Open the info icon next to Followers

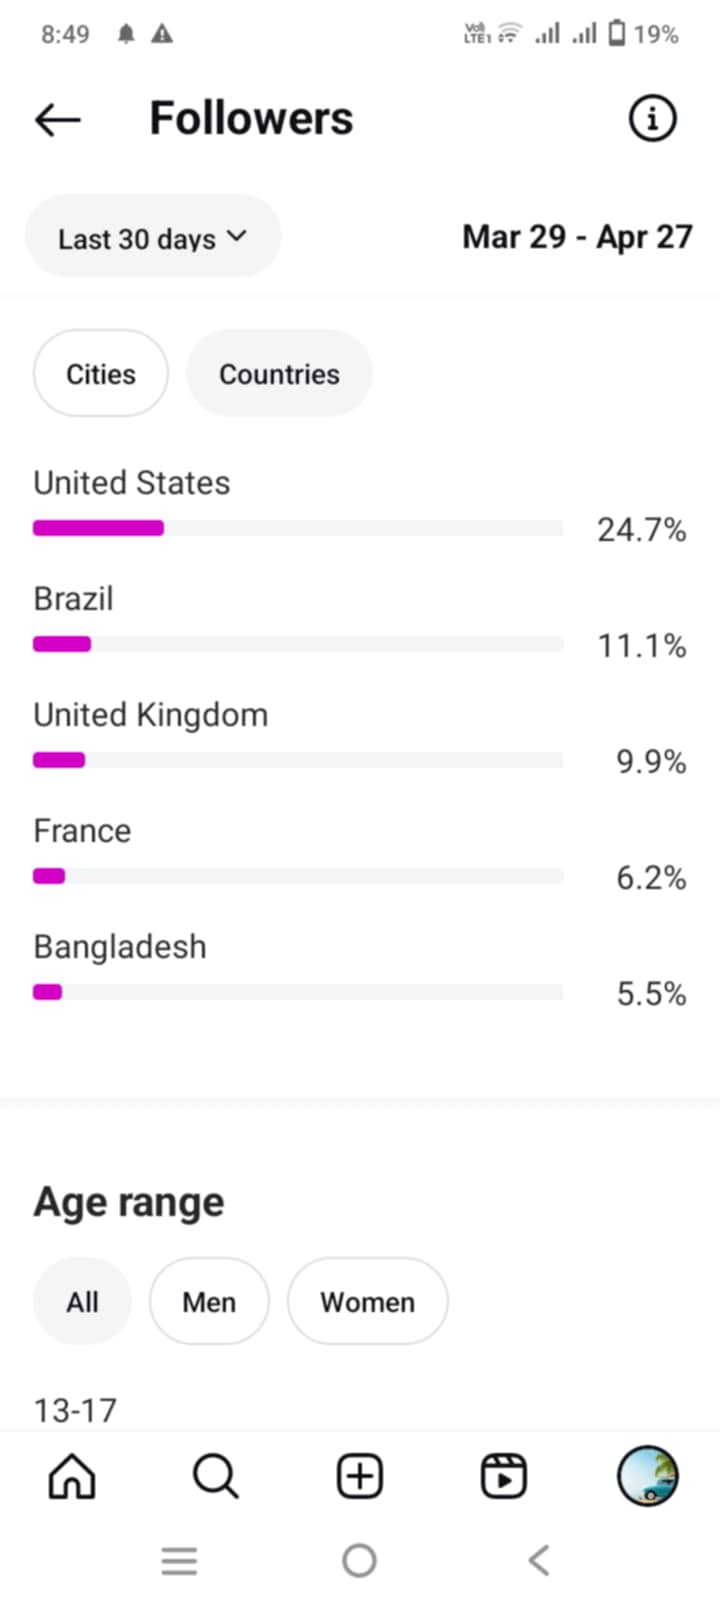(652, 119)
